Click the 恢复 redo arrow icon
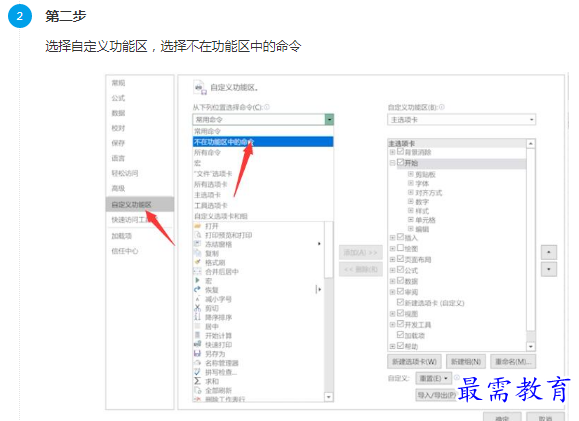Image resolution: width=579 pixels, height=421 pixels. click(198, 290)
